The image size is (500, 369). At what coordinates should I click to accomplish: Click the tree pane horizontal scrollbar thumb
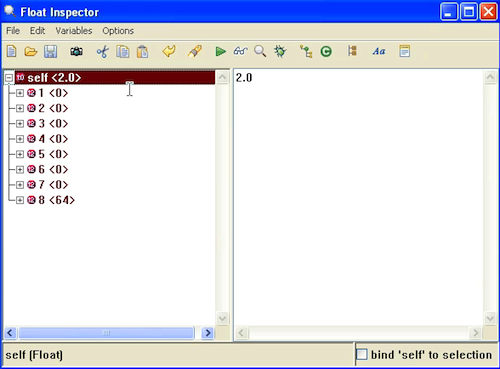106,333
